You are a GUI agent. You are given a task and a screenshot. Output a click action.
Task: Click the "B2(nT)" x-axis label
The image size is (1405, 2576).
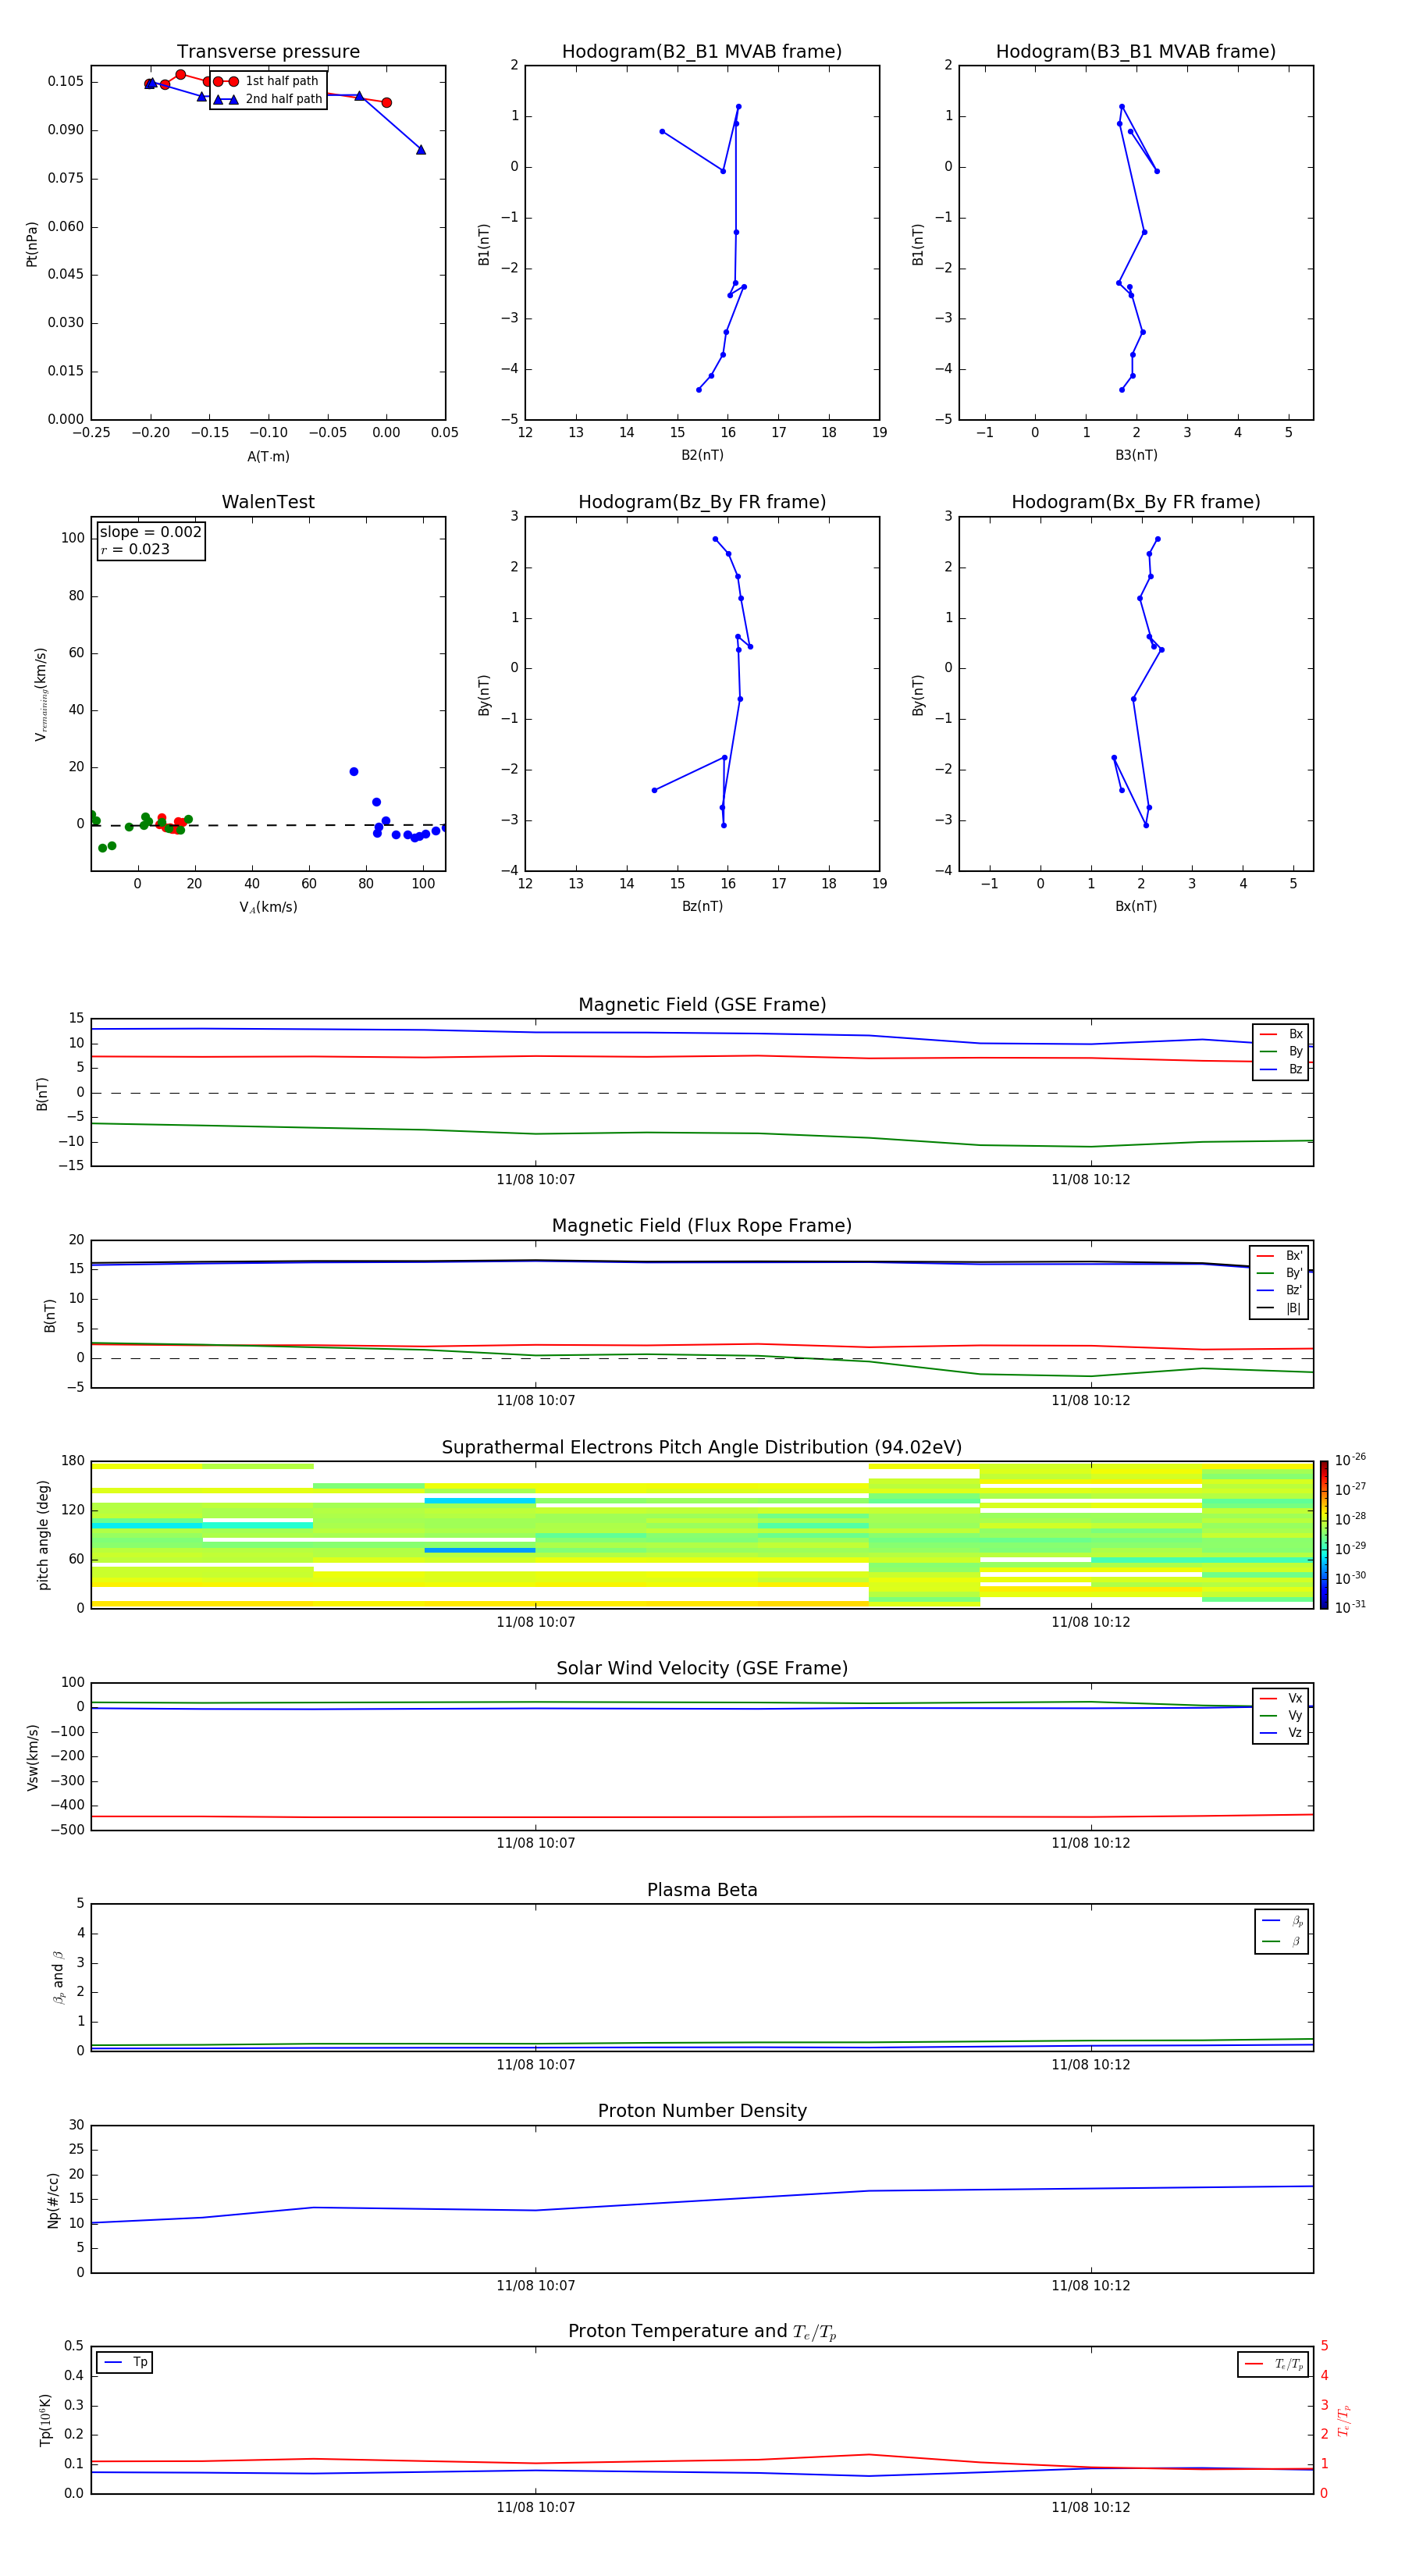pyautogui.click(x=702, y=455)
